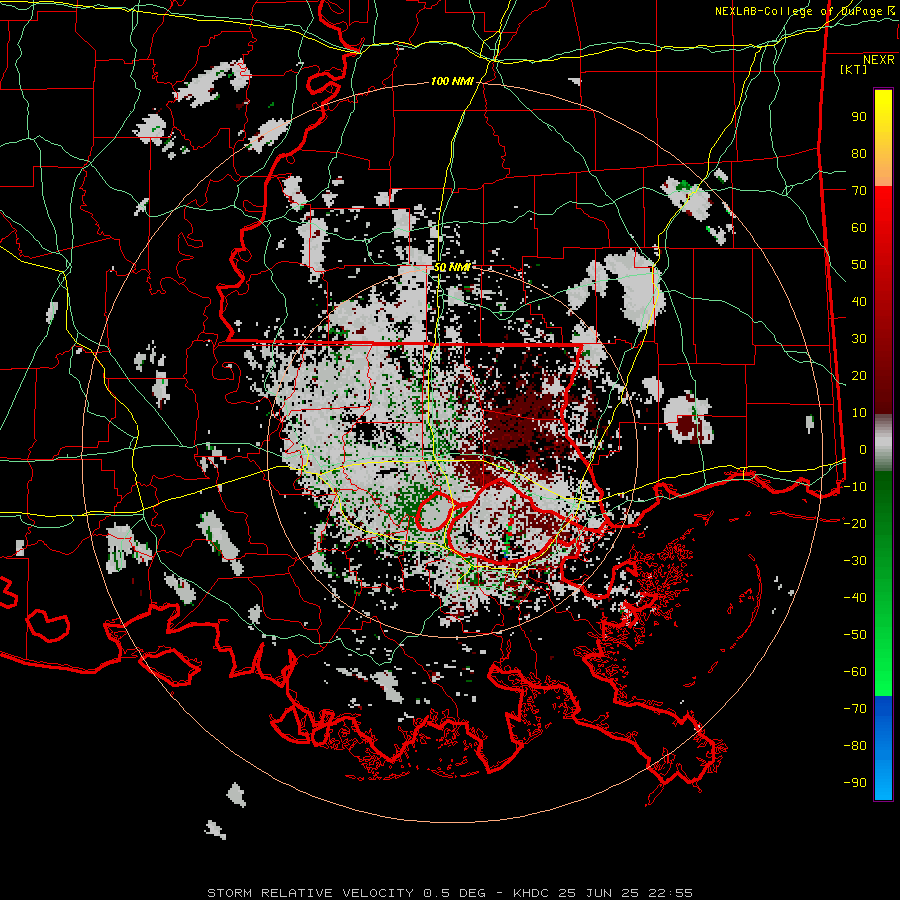
Task: Click the -80 value on velocity scale
Action: 855,746
